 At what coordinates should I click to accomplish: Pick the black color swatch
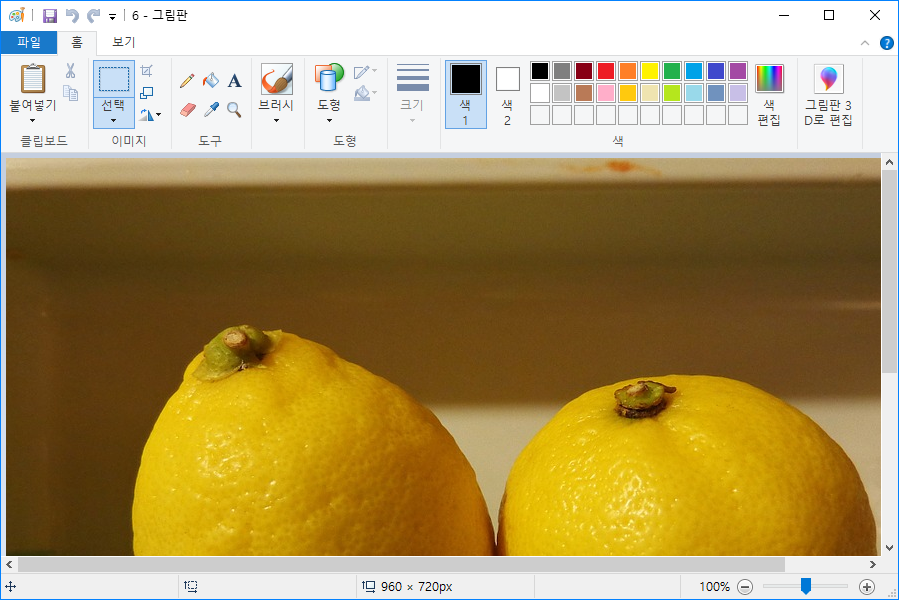coord(540,71)
